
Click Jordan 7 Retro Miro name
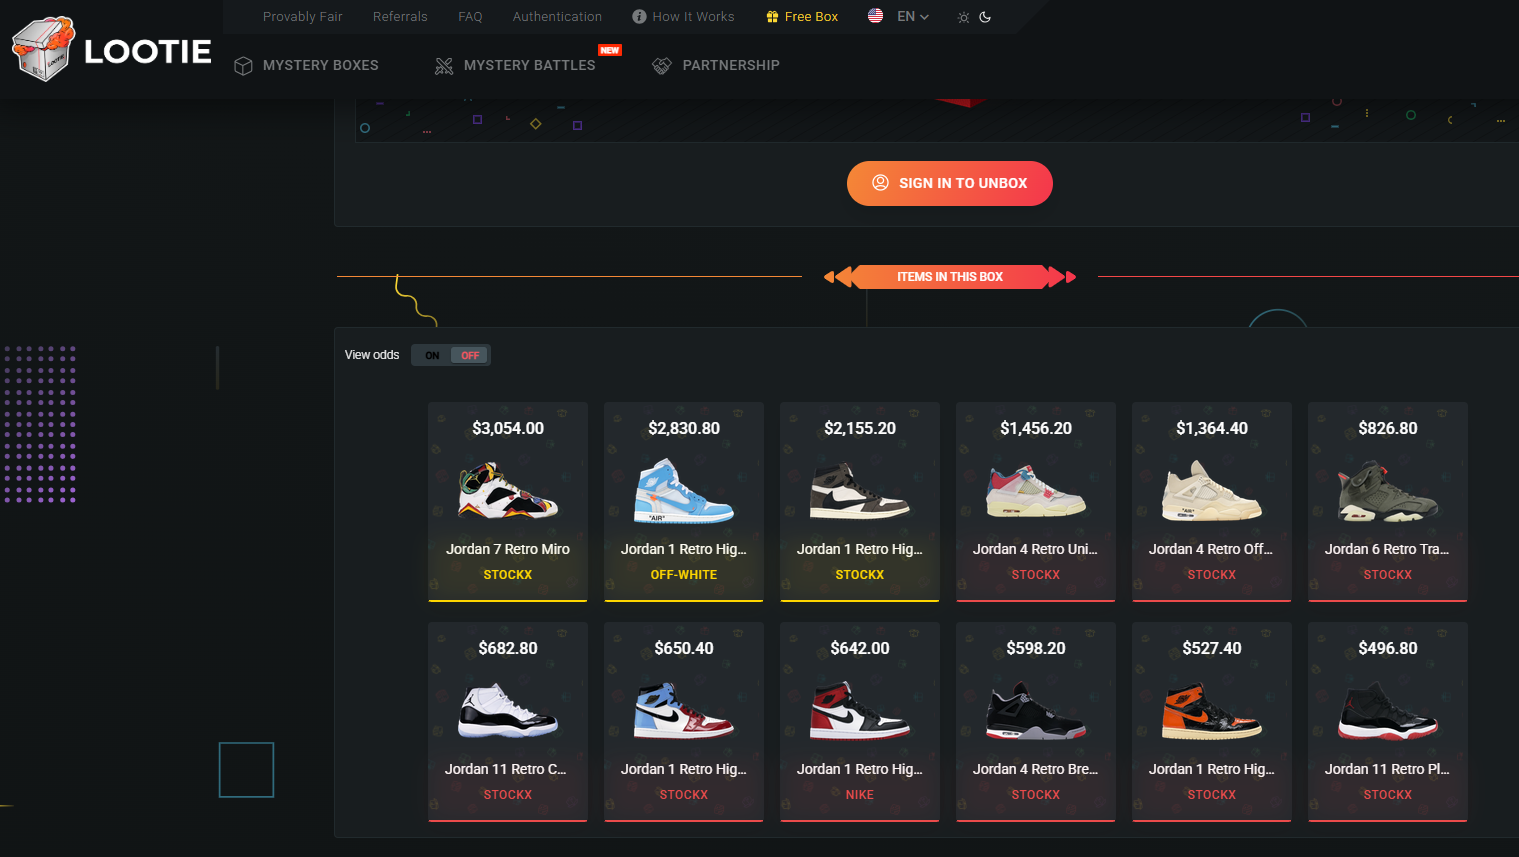point(508,549)
